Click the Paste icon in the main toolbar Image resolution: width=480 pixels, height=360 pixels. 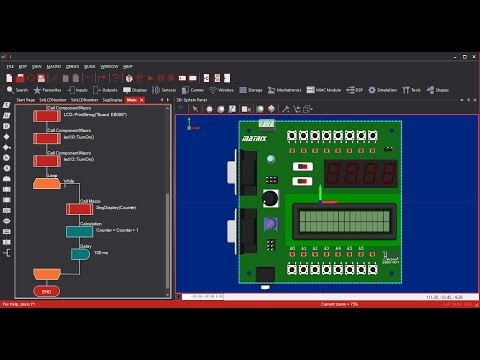76,78
